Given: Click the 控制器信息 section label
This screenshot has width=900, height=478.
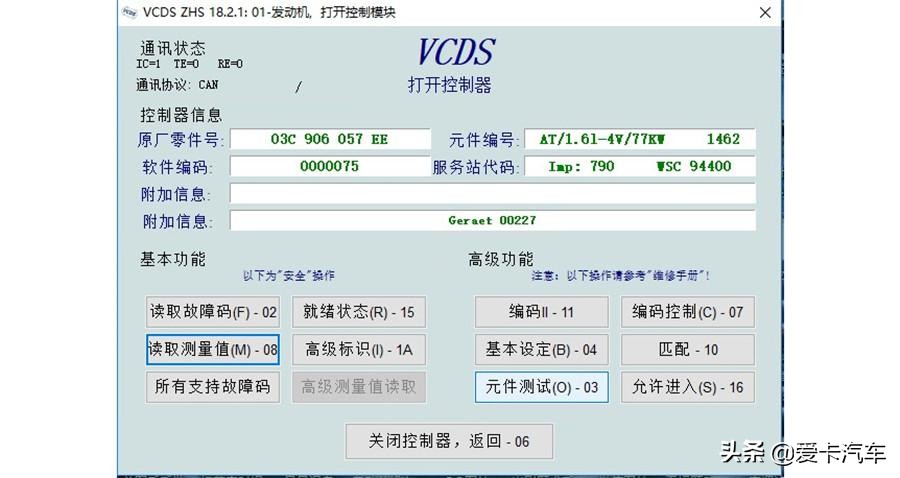Looking at the screenshot, I should point(181,115).
